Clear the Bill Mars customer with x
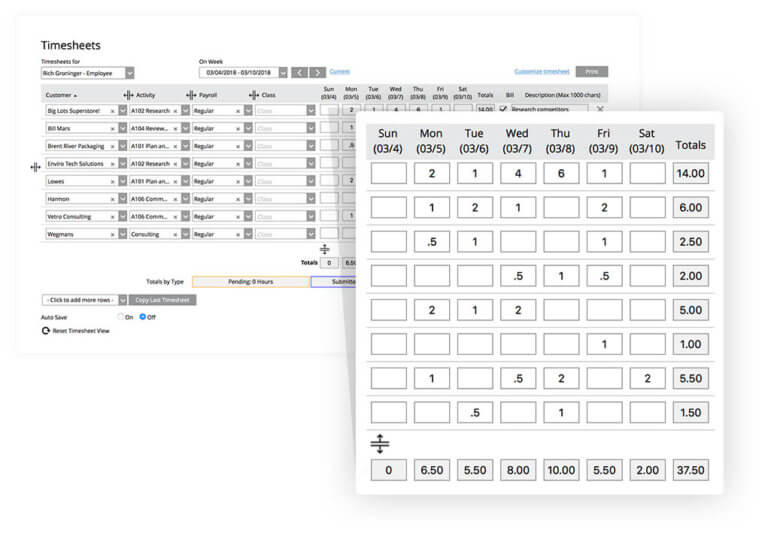 112,129
